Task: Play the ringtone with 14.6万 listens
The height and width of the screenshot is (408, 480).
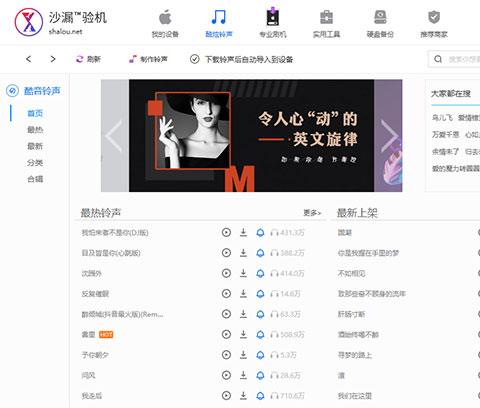Action: tap(226, 294)
